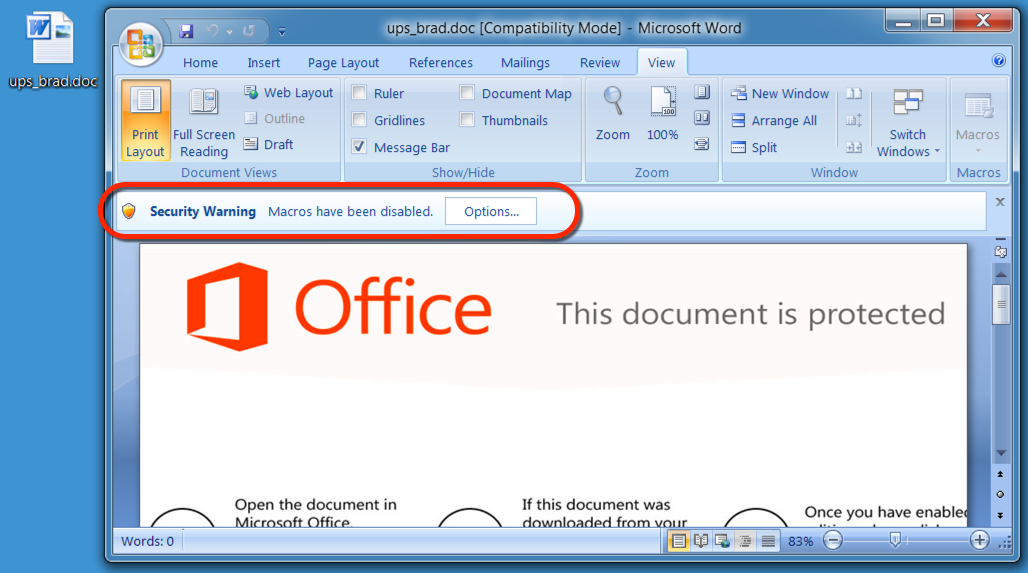This screenshot has height=573, width=1028.
Task: Click vertical scrollbar down arrow
Action: click(x=1000, y=453)
